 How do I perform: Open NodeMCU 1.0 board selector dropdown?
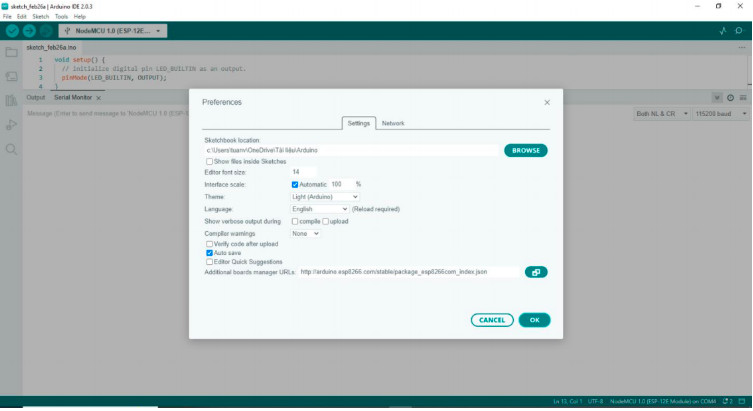(113, 31)
